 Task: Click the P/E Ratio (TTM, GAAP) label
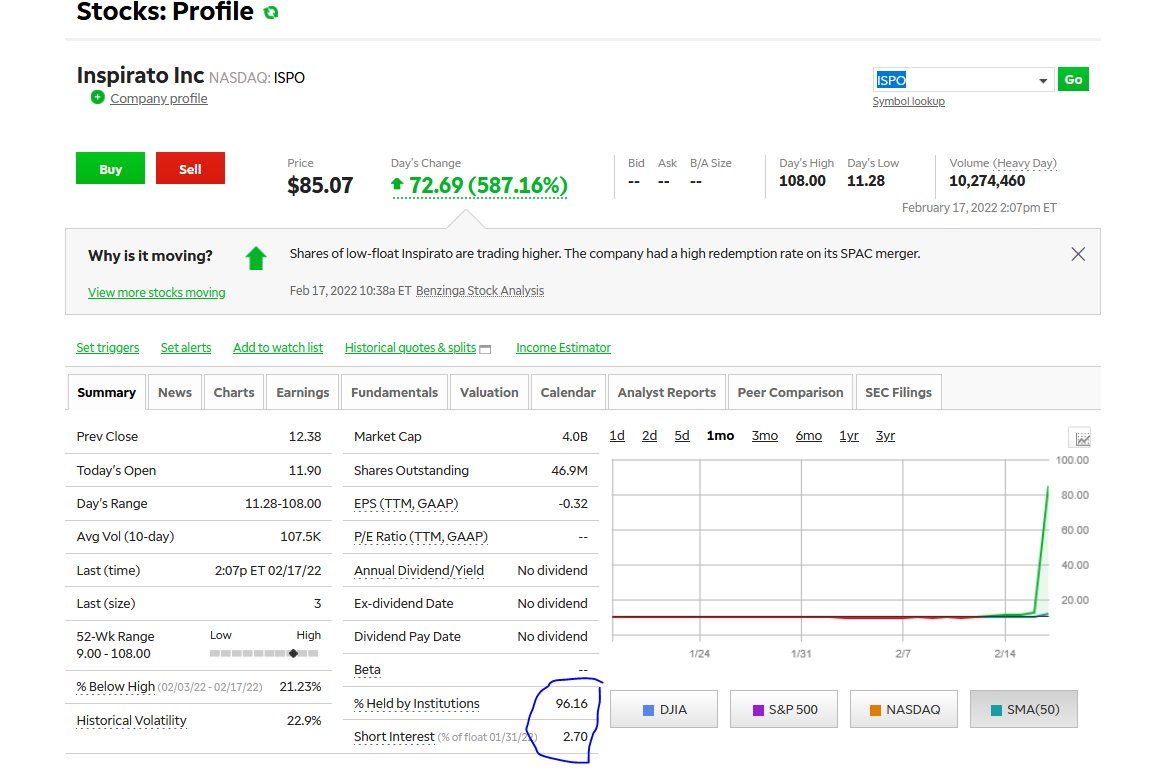[420, 537]
